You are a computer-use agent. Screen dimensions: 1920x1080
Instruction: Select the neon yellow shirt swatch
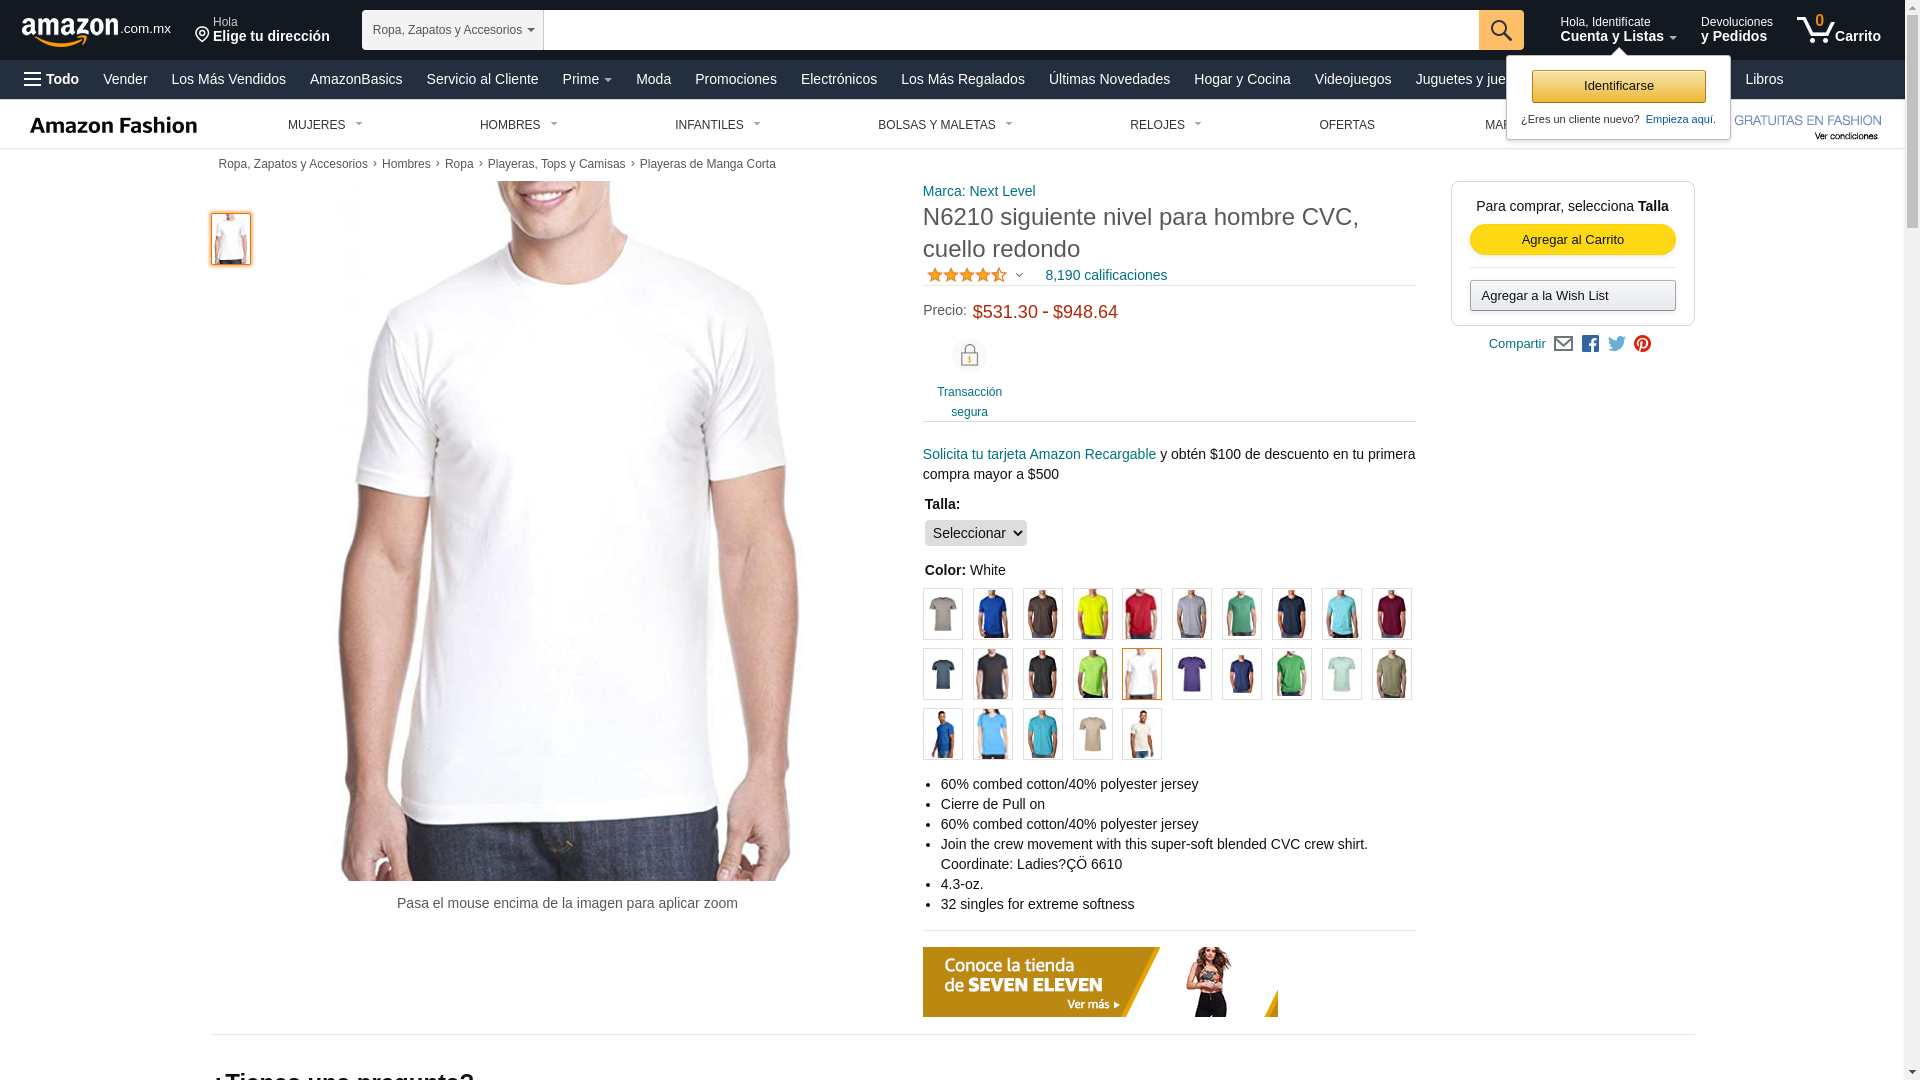tap(1092, 614)
